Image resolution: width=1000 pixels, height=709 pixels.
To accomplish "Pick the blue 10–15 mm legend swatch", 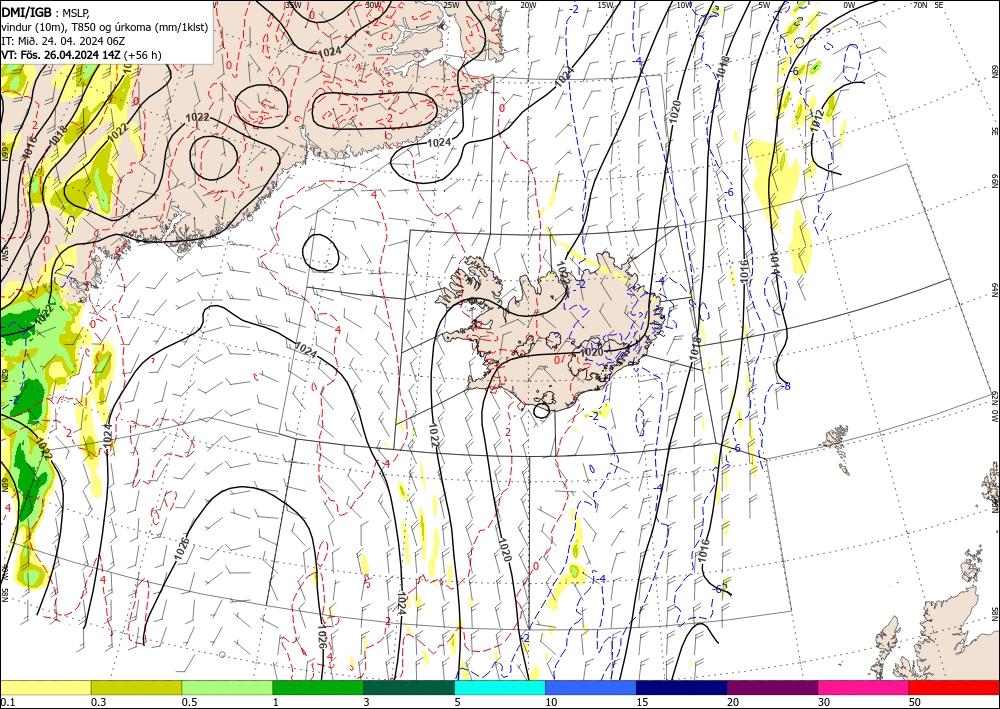I will tap(591, 687).
